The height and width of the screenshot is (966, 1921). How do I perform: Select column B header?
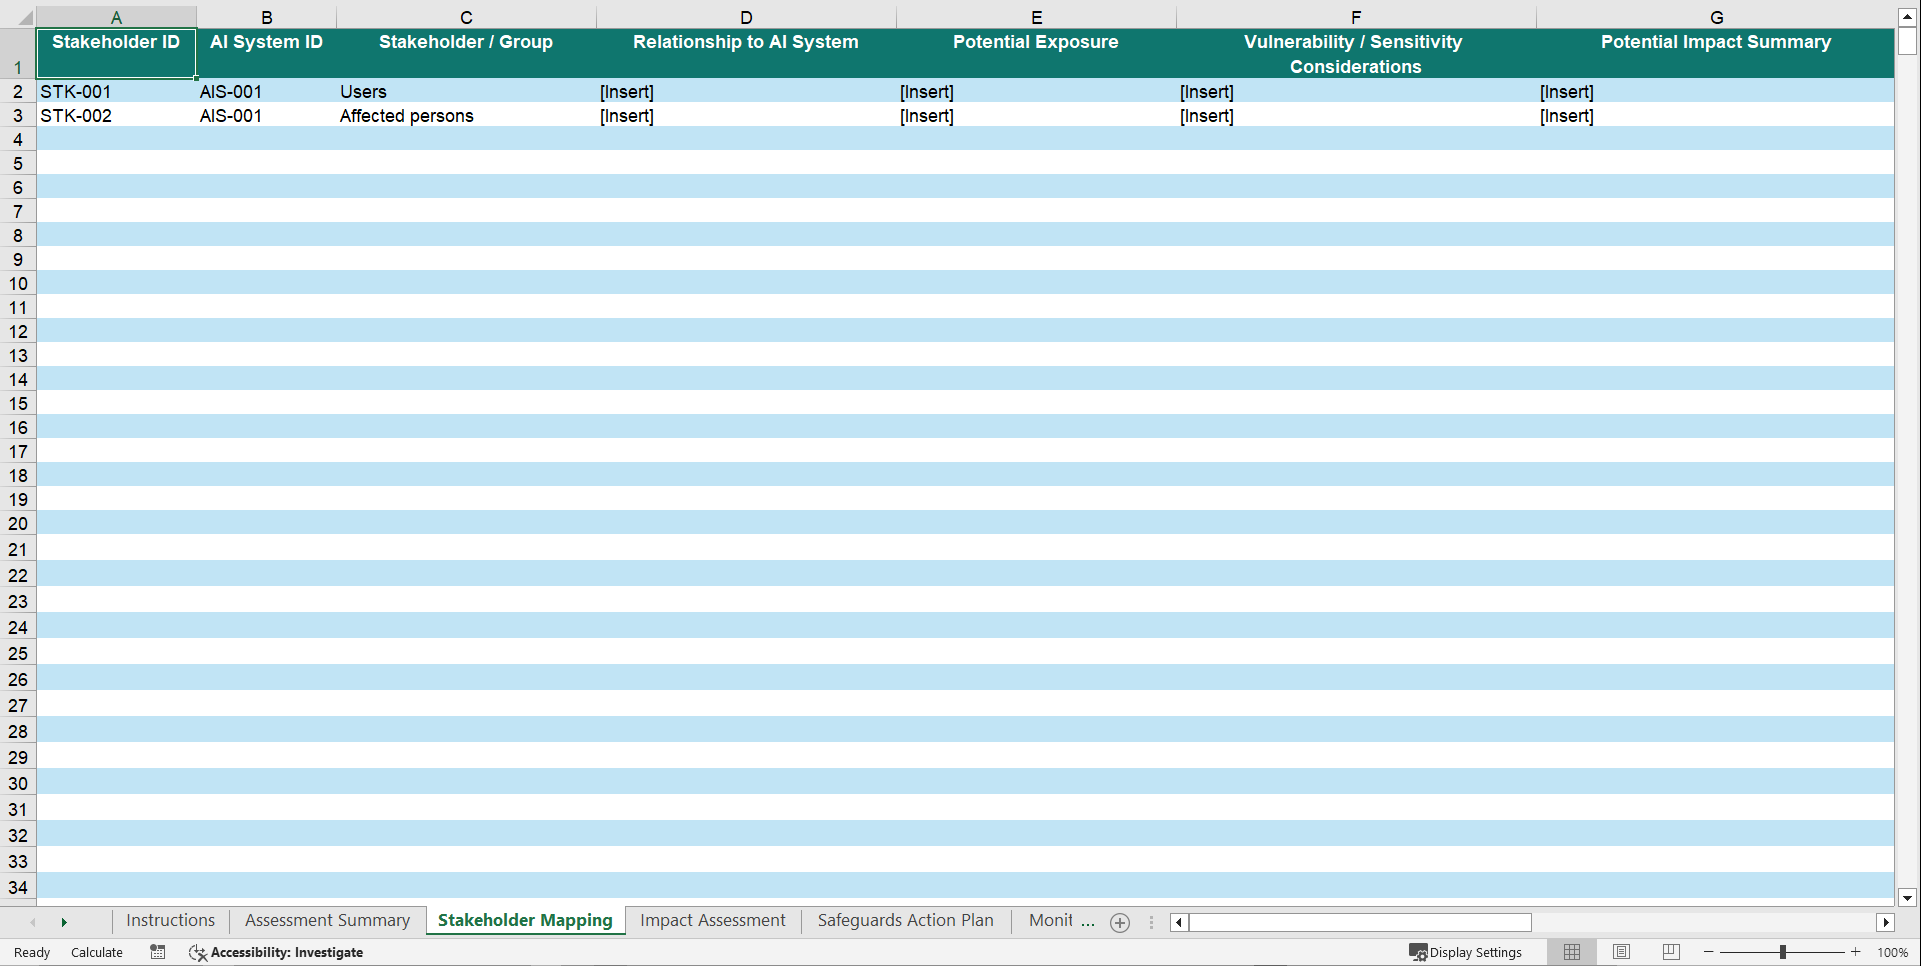click(x=266, y=17)
